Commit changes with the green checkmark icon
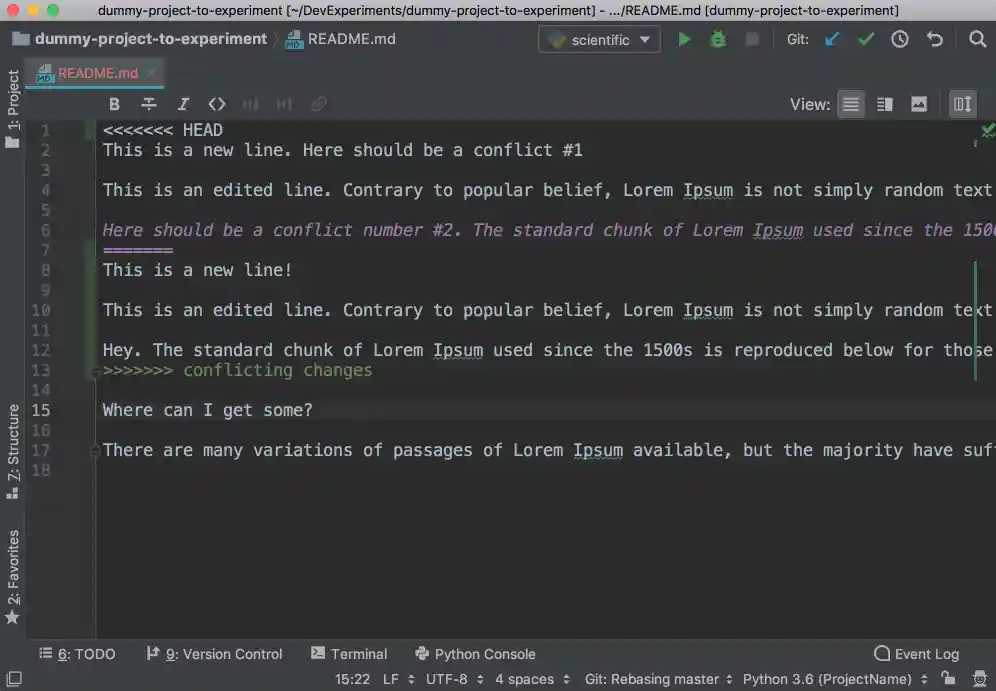The height and width of the screenshot is (691, 996). pos(866,39)
